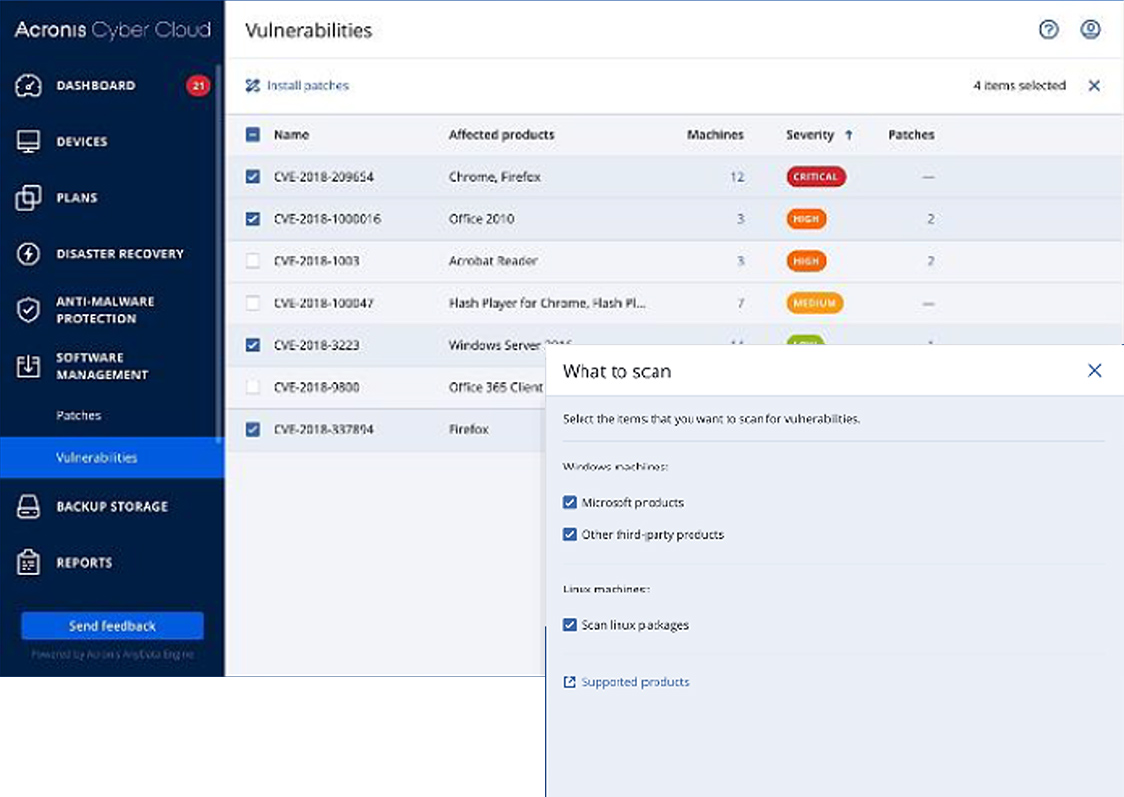1124x797 pixels.
Task: Click the Anti-Malware Protection shield icon
Action: click(28, 310)
